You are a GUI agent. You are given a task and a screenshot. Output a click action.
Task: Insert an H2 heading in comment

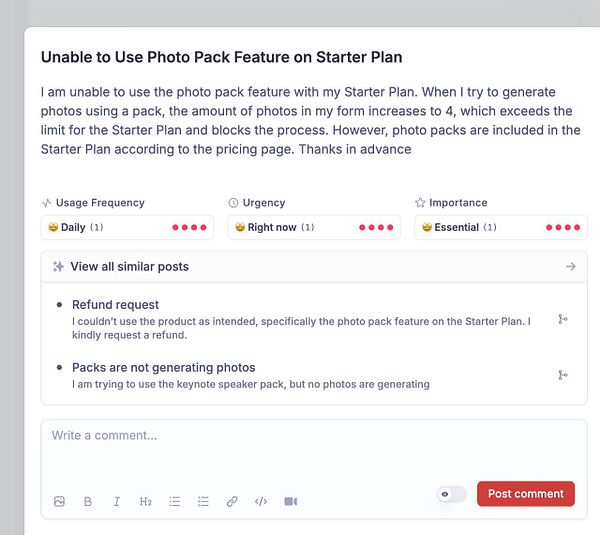click(x=145, y=502)
